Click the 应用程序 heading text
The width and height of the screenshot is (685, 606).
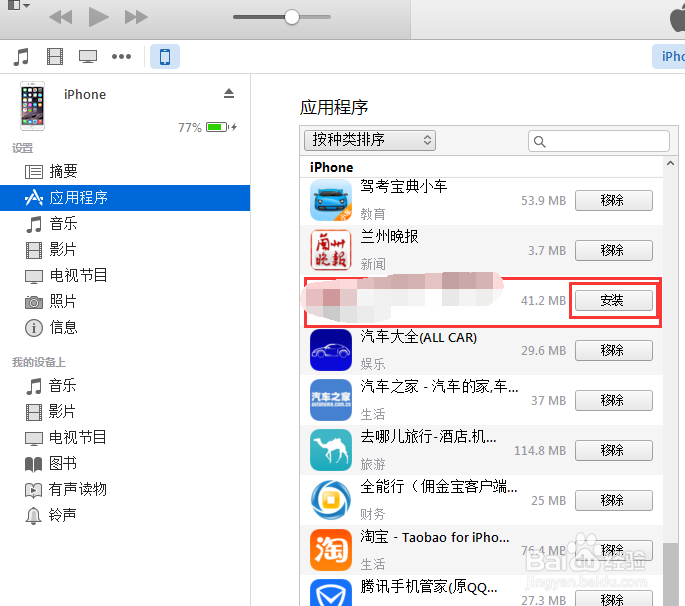(x=334, y=107)
